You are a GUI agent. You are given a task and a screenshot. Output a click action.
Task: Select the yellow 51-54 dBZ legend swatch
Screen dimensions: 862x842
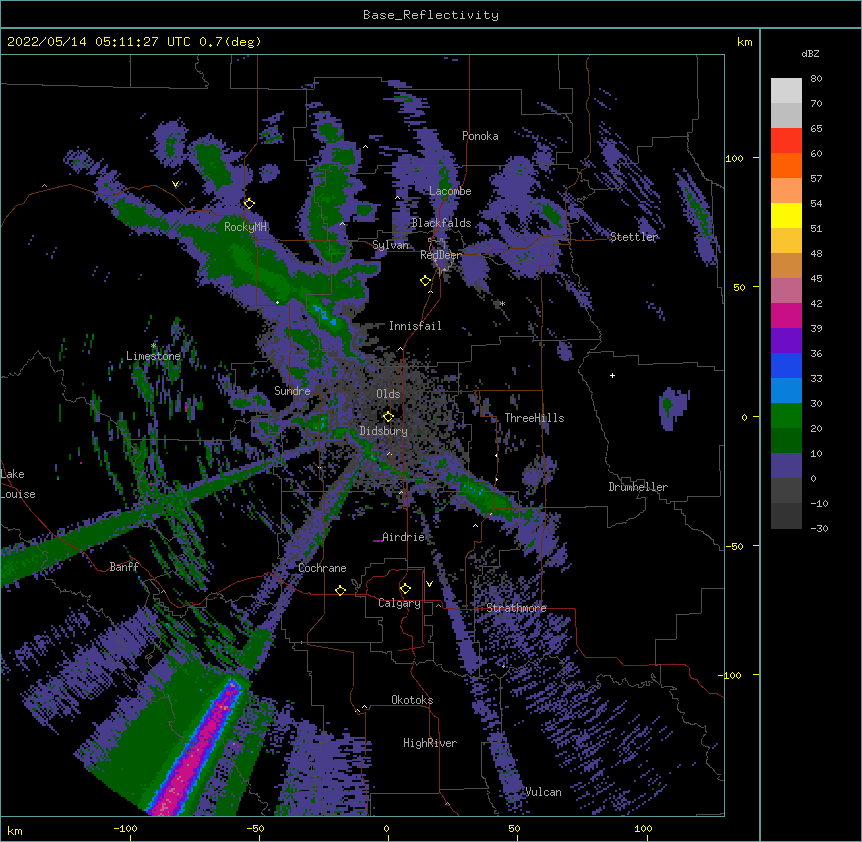tap(786, 215)
